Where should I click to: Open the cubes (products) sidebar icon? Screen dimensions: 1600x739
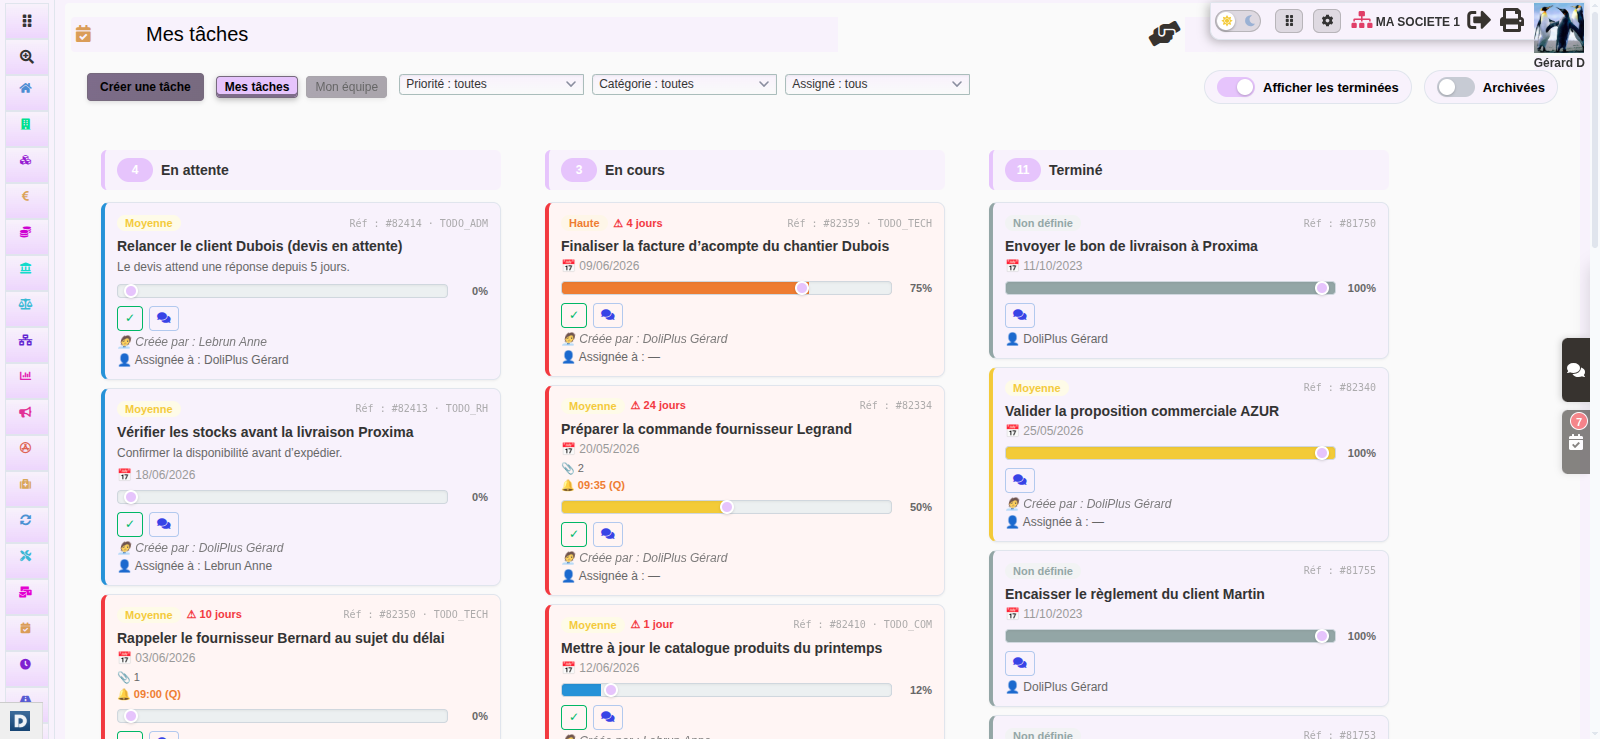click(26, 160)
